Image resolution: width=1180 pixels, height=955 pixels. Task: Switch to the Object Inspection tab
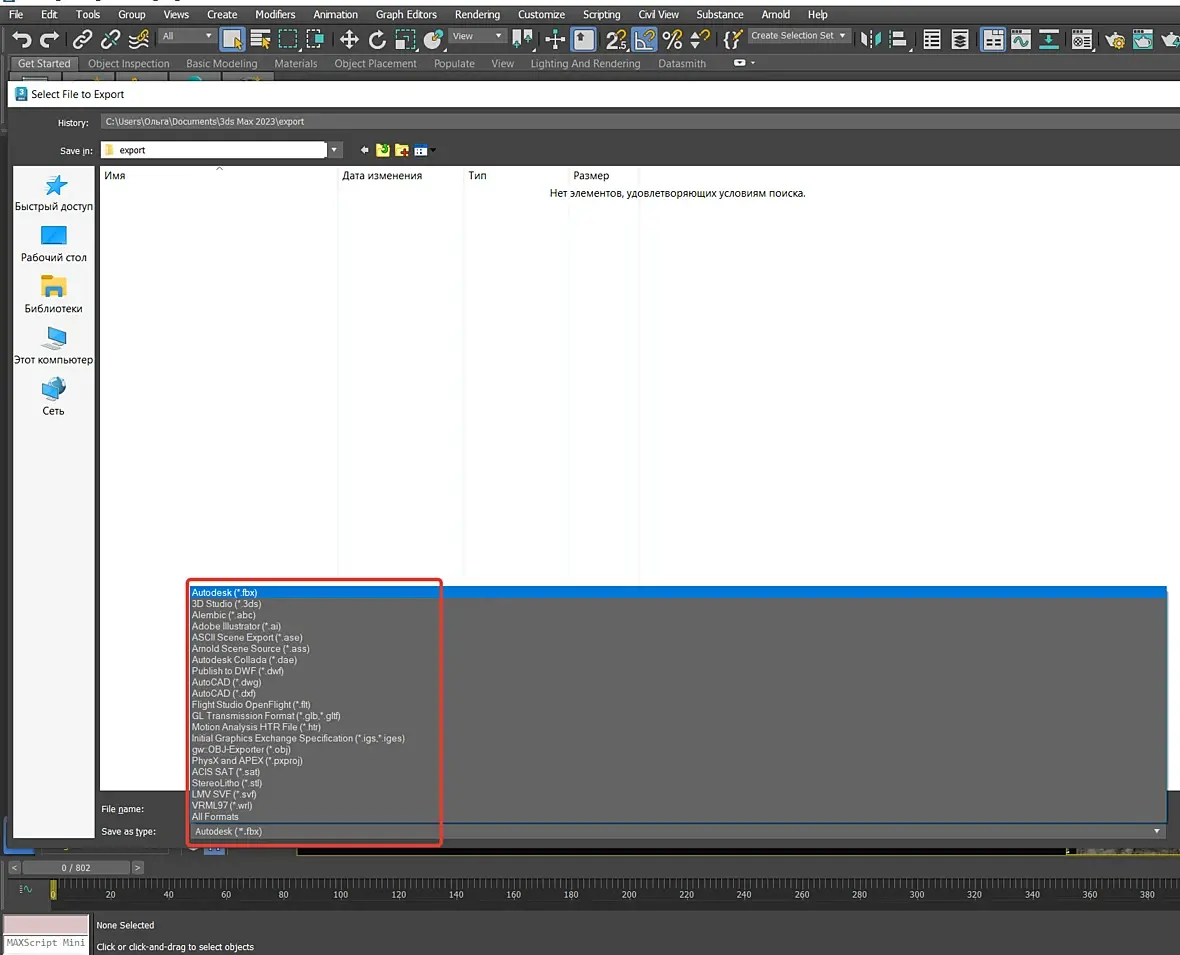(x=128, y=63)
